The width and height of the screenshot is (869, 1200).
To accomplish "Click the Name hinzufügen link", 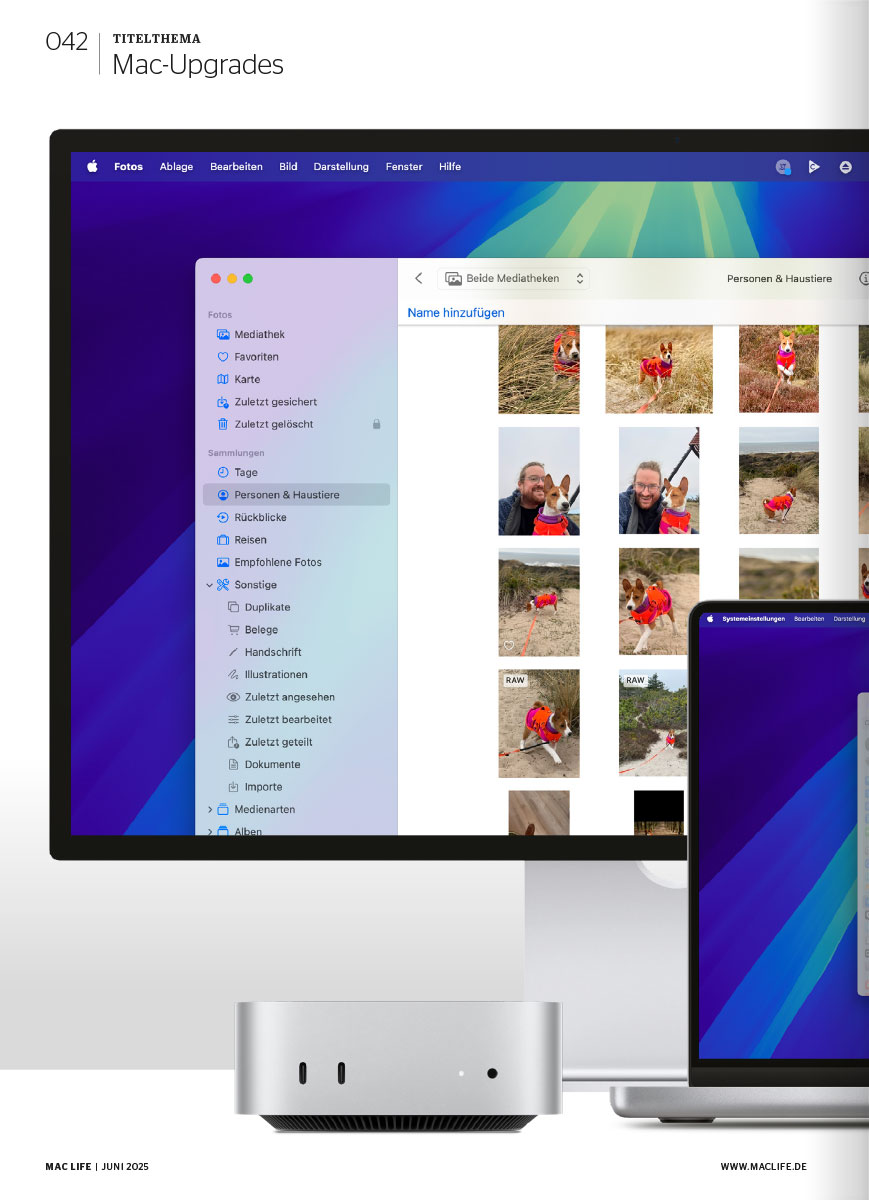I will point(456,313).
